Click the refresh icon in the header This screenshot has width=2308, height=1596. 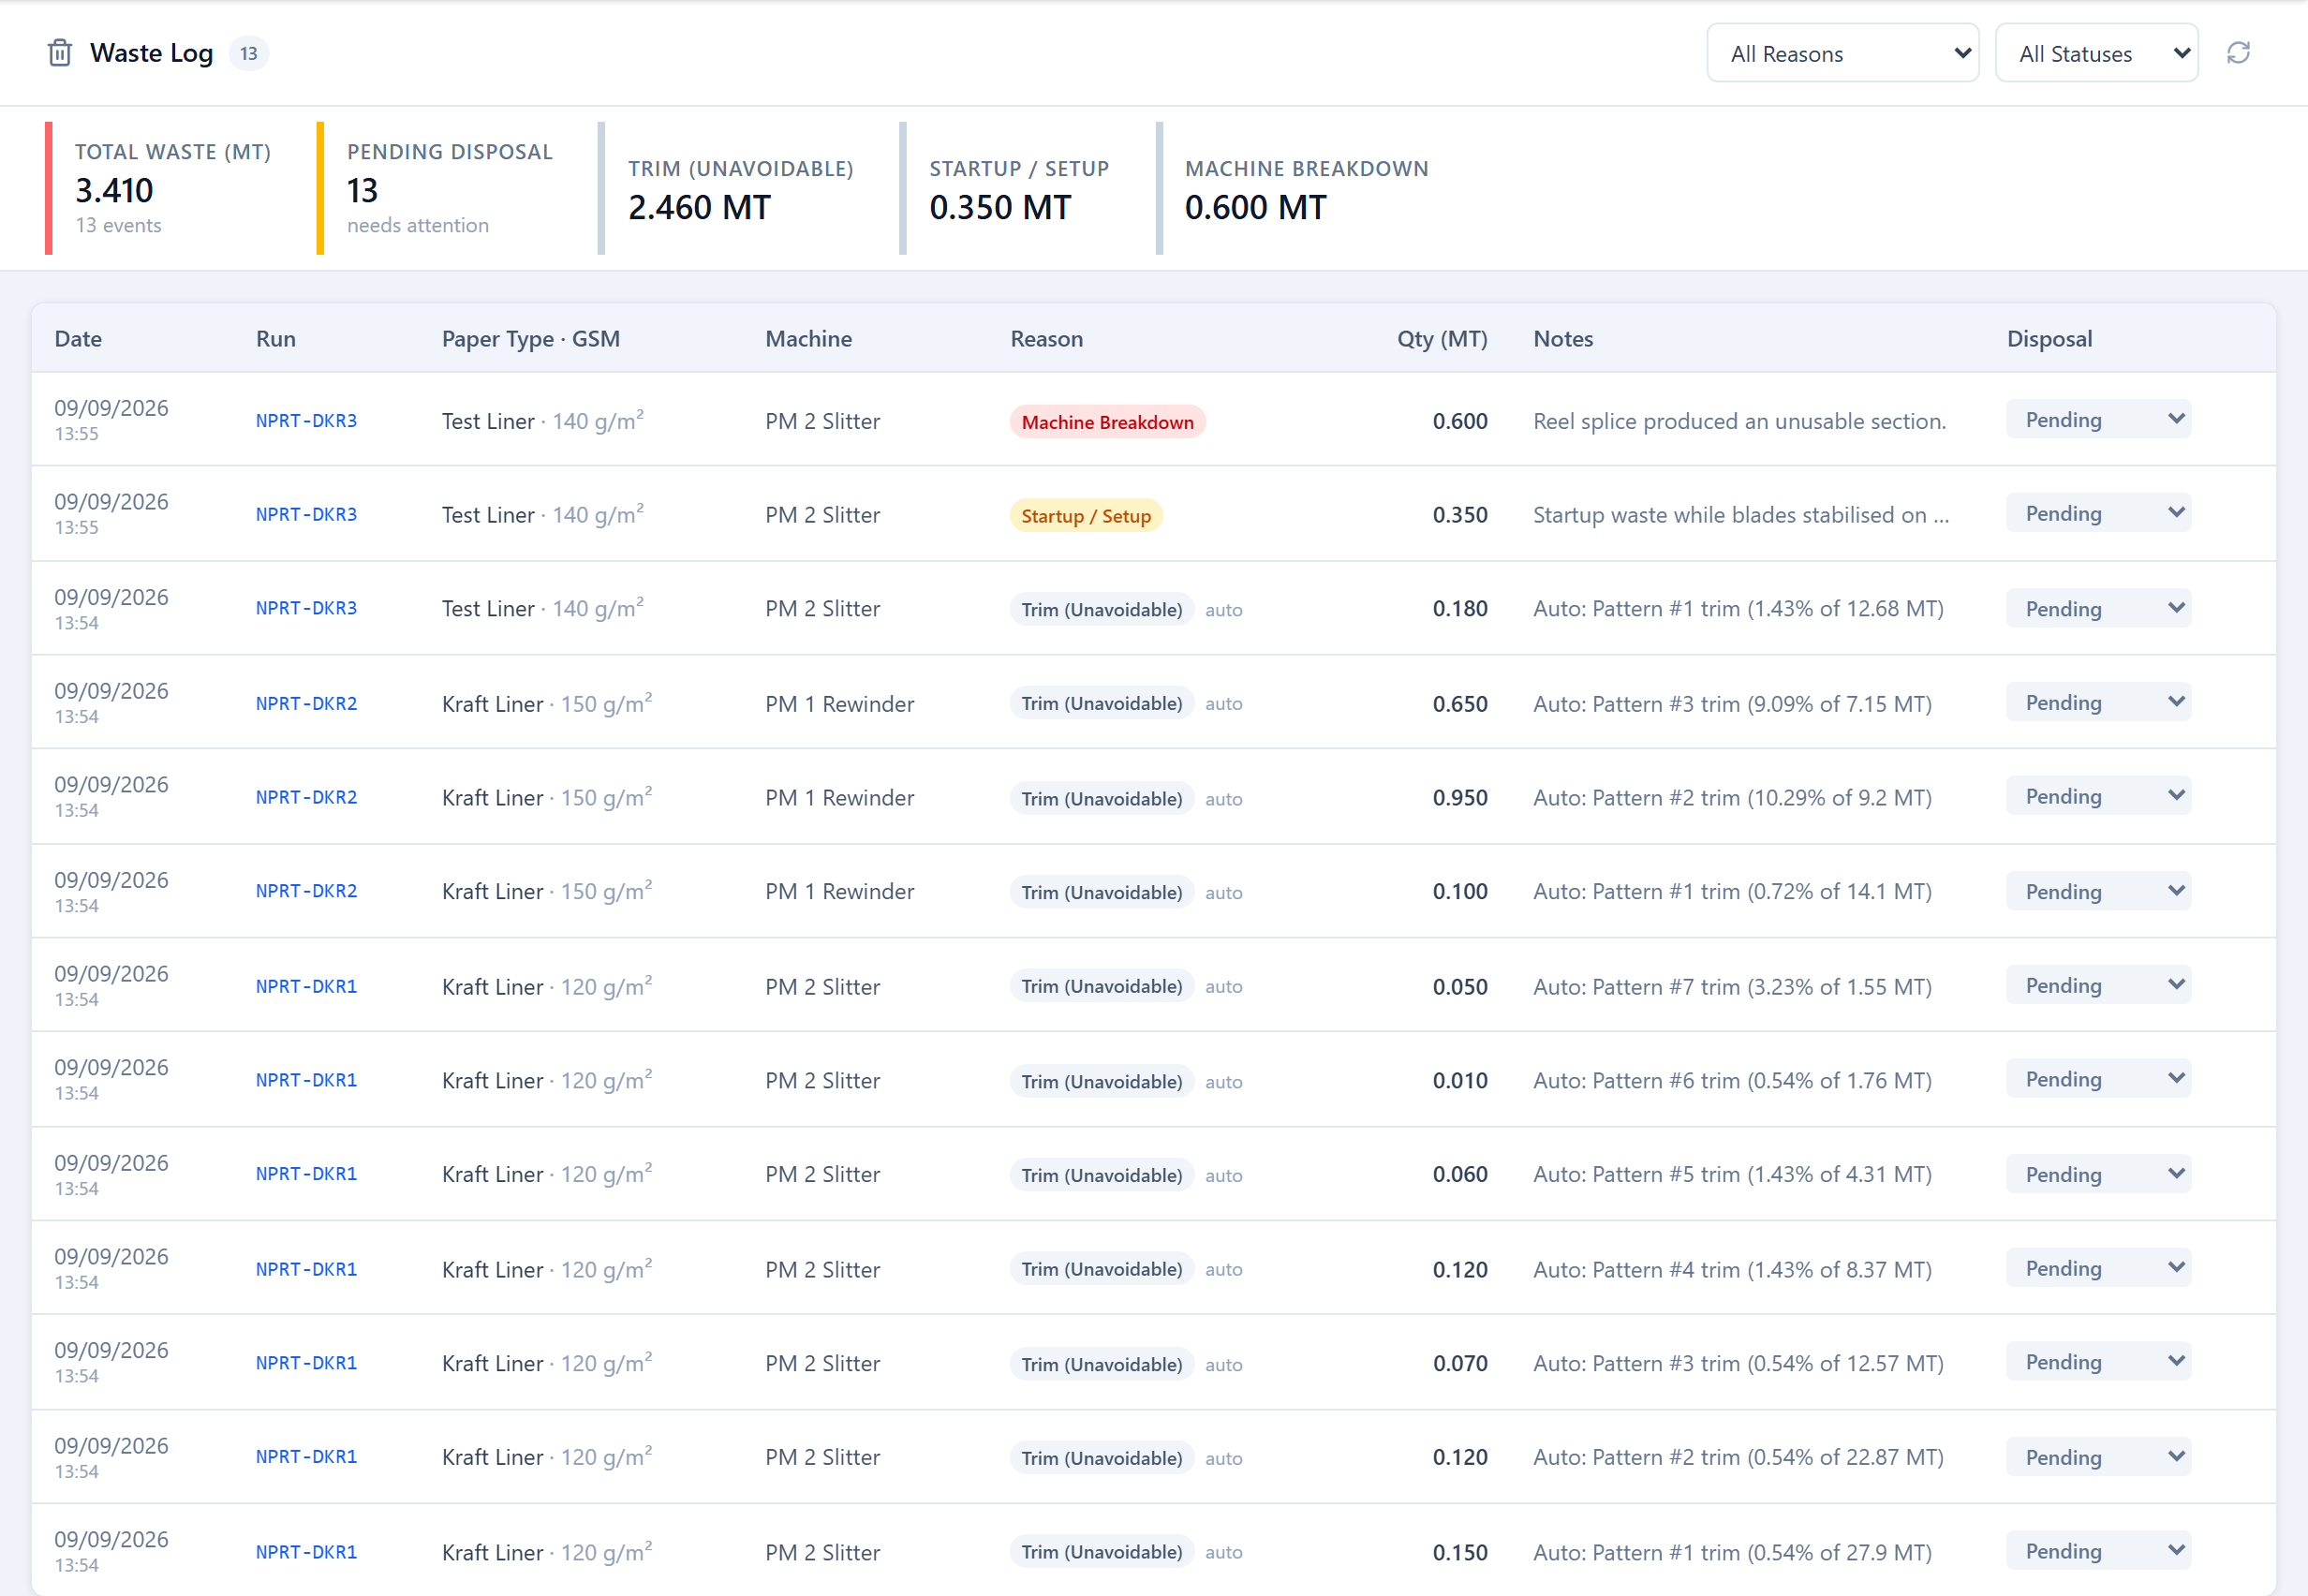coord(2238,53)
